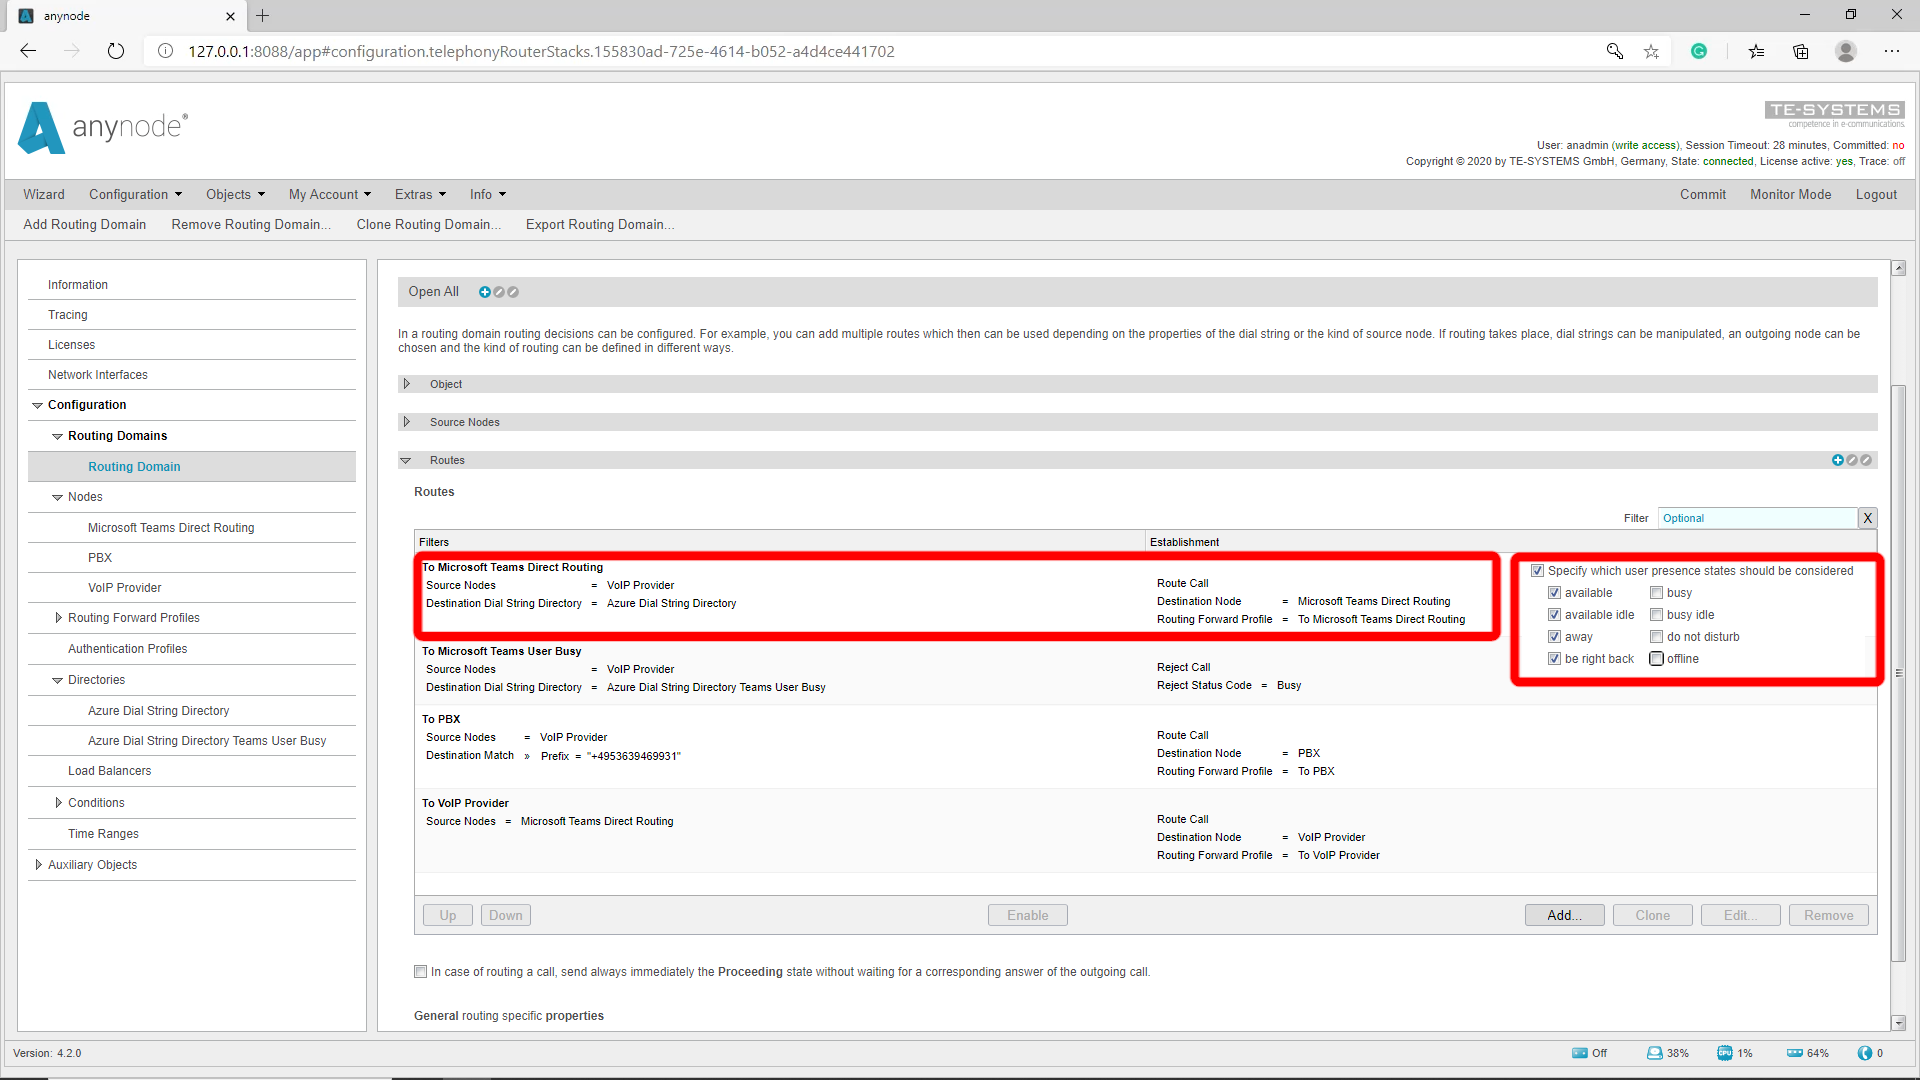Click the last gray icon in Routes header
This screenshot has width=1920, height=1080.
[x=1866, y=460]
